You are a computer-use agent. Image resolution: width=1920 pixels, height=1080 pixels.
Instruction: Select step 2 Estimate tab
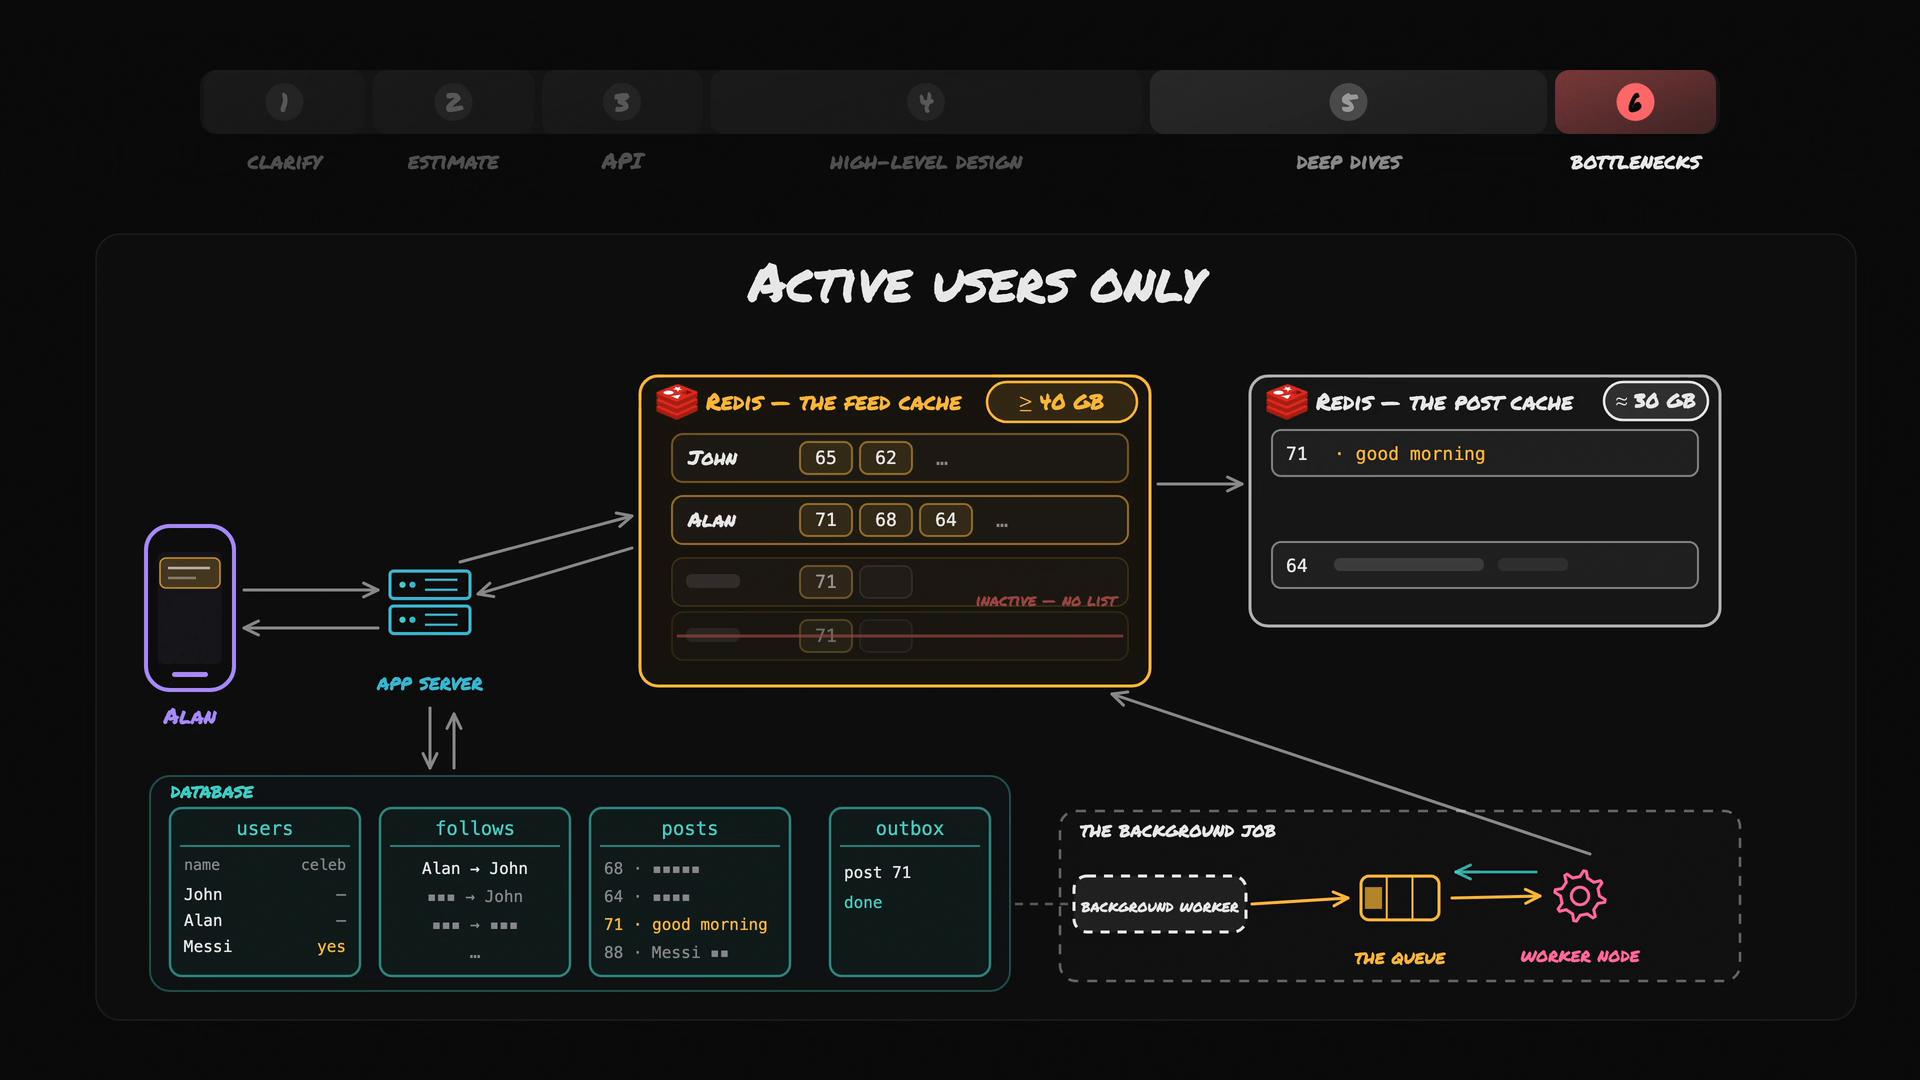coord(453,102)
